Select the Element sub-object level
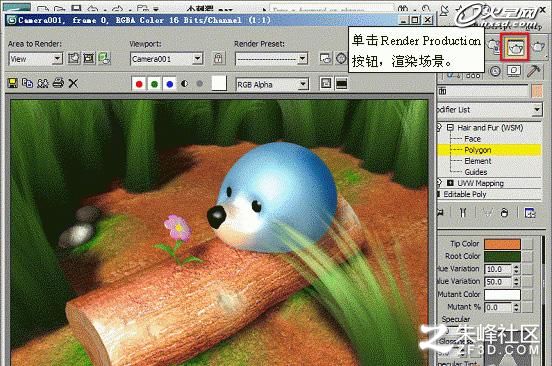The image size is (552, 366). tap(477, 161)
